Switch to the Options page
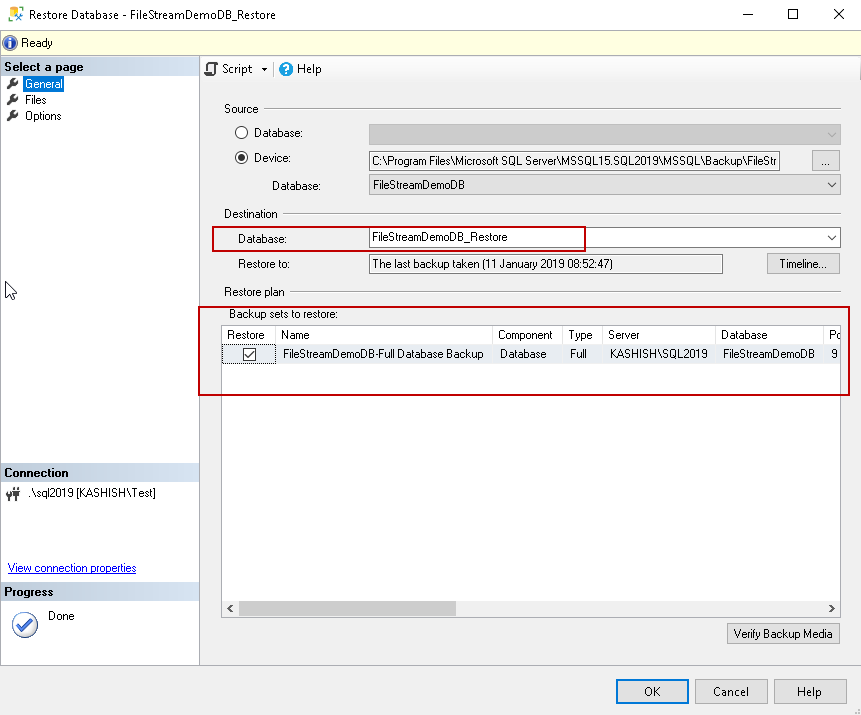861x715 pixels. point(43,116)
